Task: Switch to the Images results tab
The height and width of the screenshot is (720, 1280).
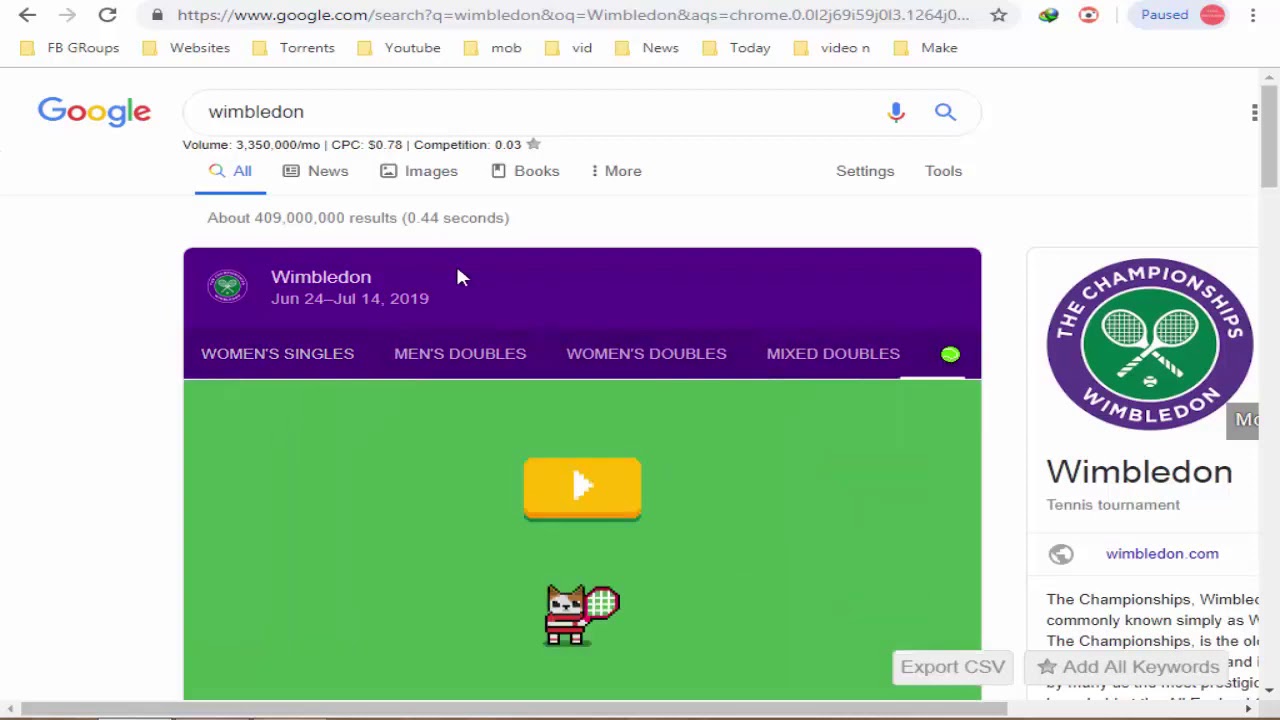Action: [x=419, y=171]
